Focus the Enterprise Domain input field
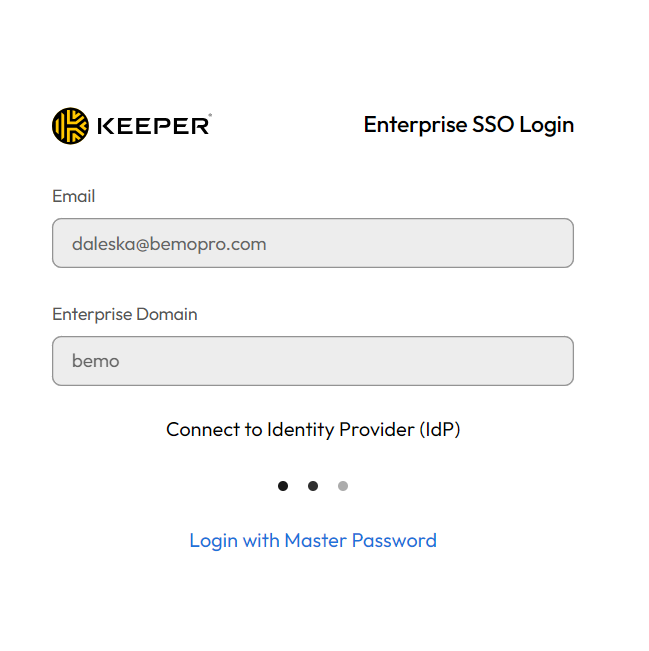Image resolution: width=649 pixels, height=651 pixels. [x=312, y=361]
